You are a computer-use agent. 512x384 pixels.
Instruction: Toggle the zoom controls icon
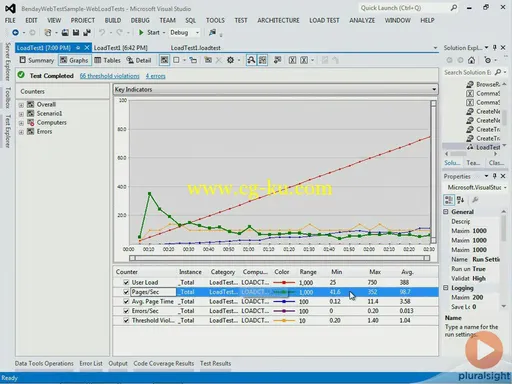tap(251, 60)
